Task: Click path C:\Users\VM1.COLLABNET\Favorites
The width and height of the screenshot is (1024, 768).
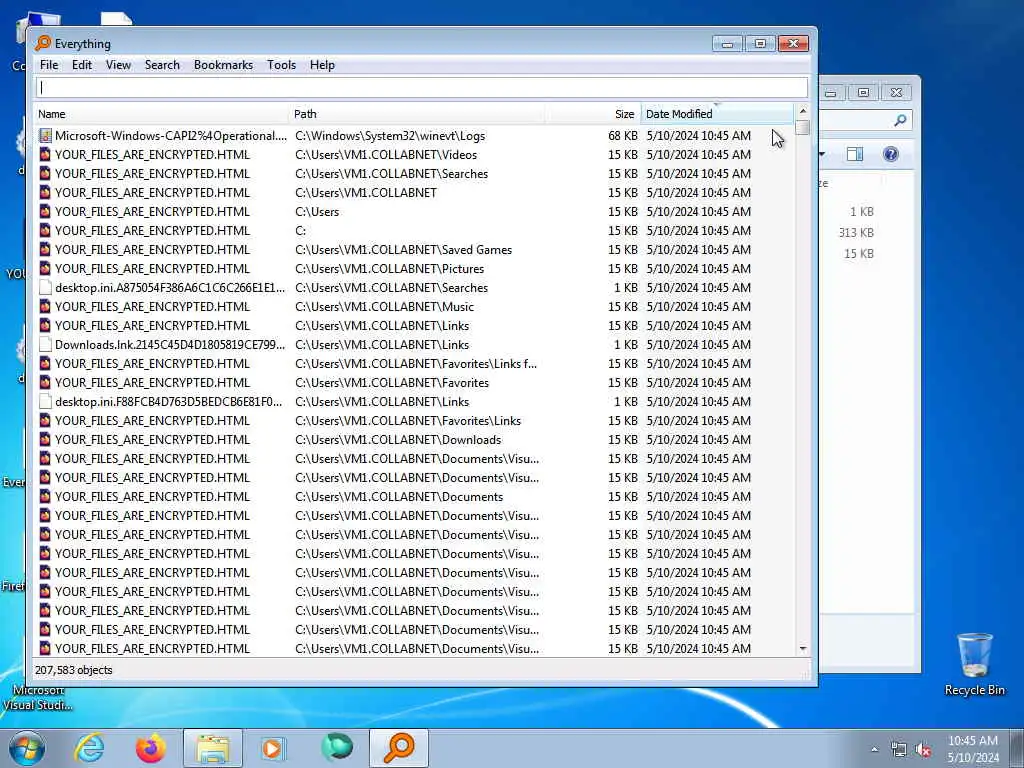Action: coord(392,383)
